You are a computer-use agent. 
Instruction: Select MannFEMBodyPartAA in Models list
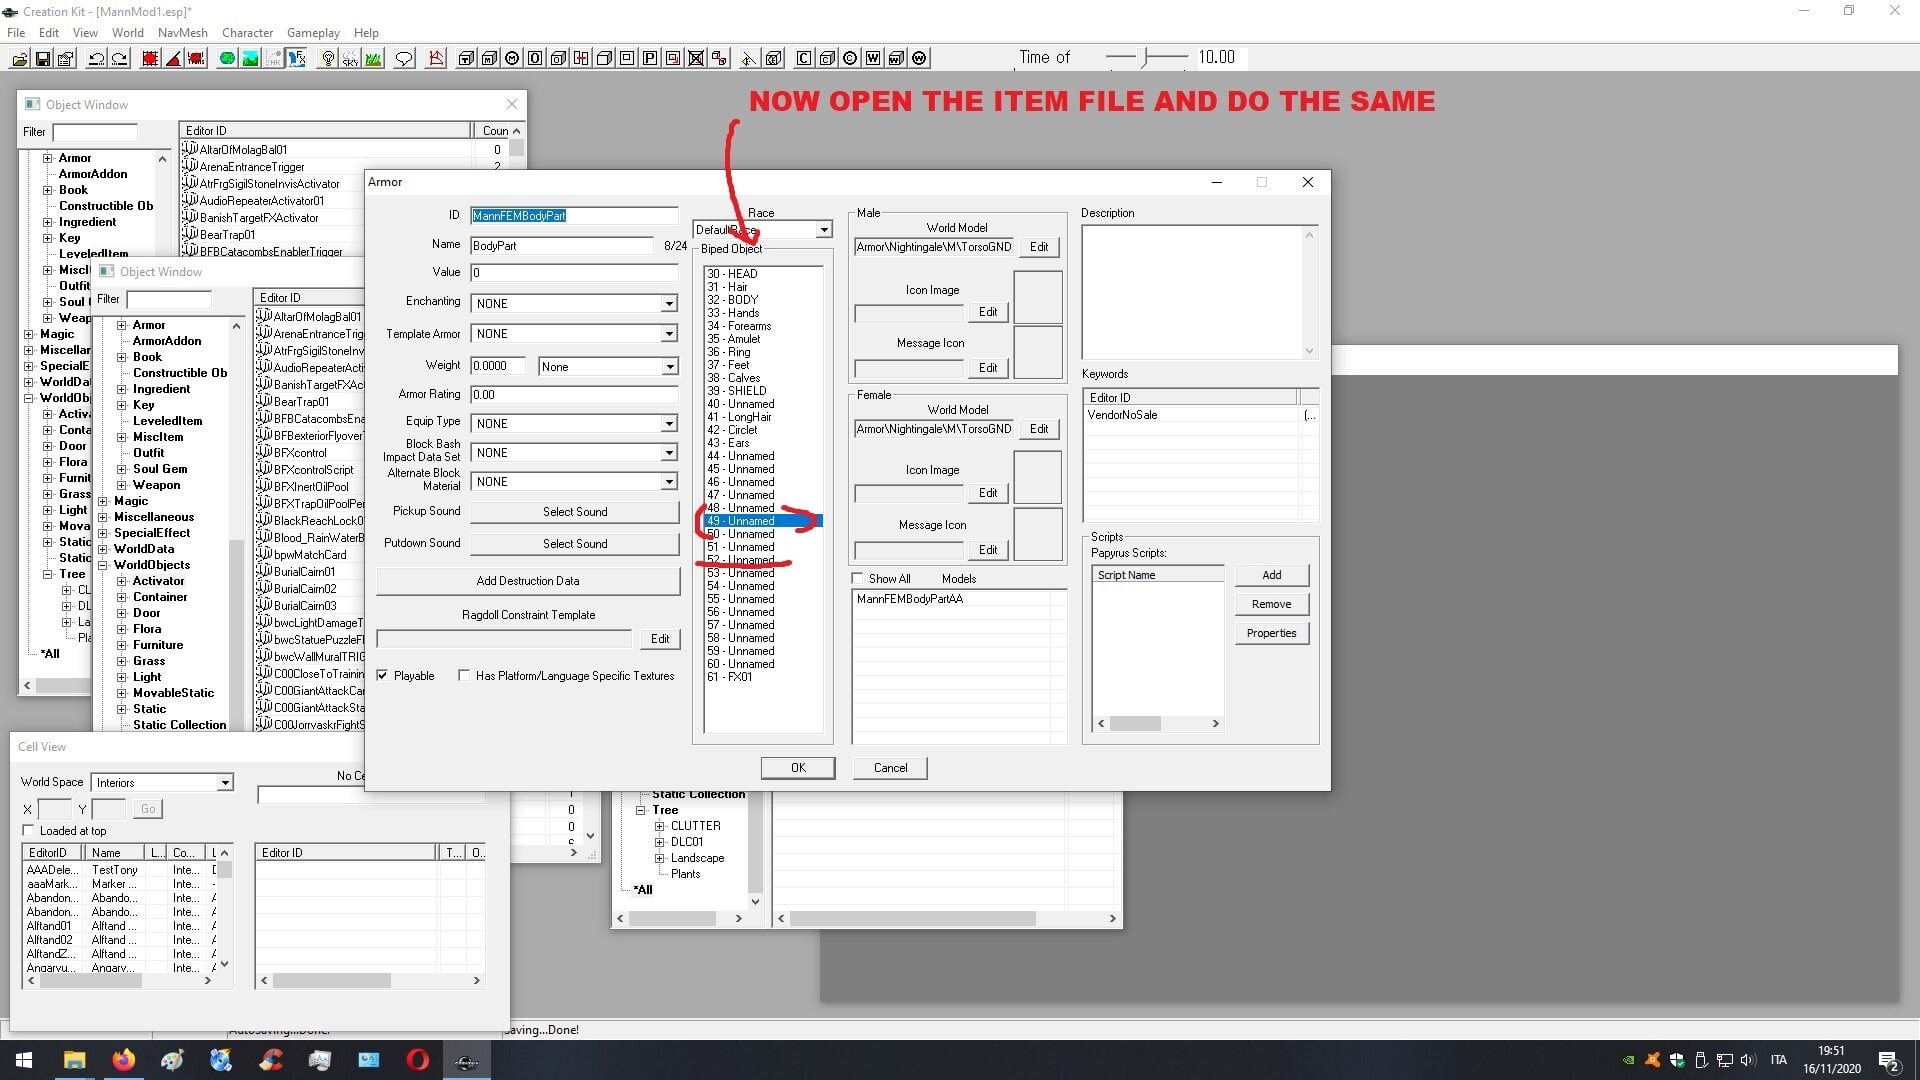point(910,599)
